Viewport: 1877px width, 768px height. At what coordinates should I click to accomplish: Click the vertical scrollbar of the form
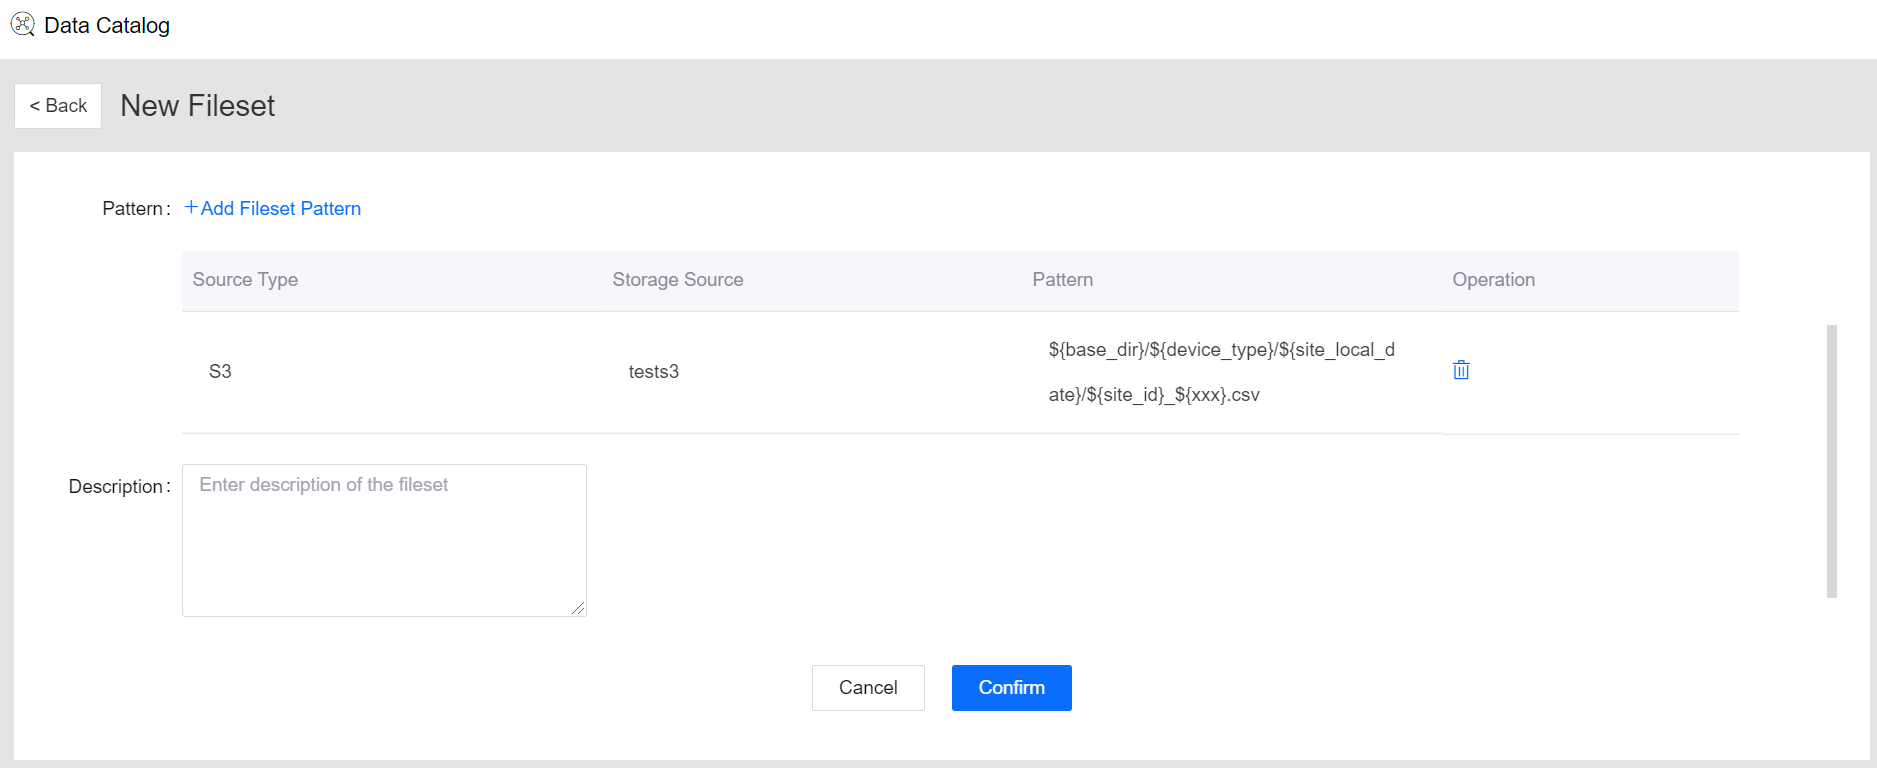click(x=1832, y=461)
